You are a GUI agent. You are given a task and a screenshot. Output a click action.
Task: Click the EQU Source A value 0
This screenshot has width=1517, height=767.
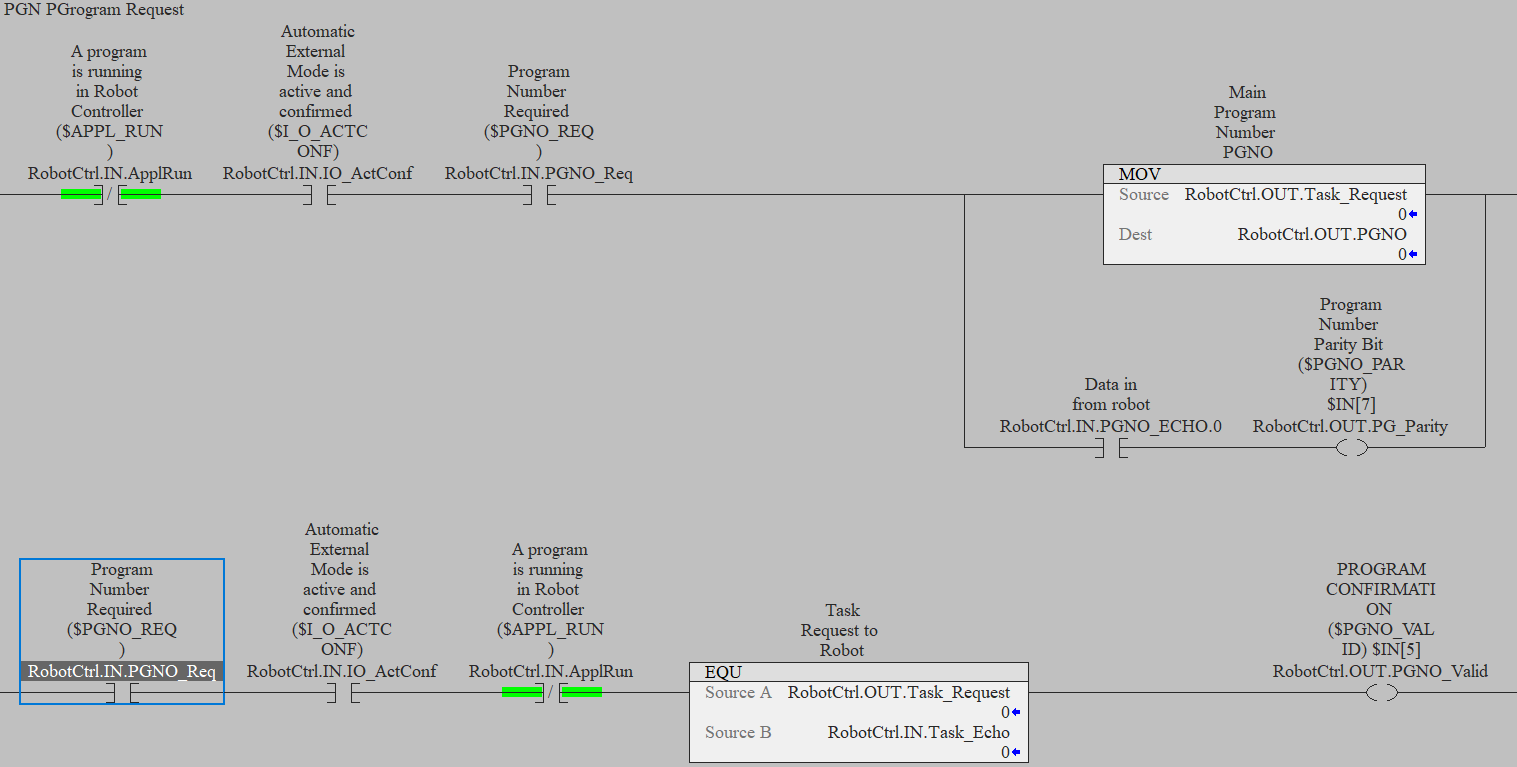click(1005, 712)
